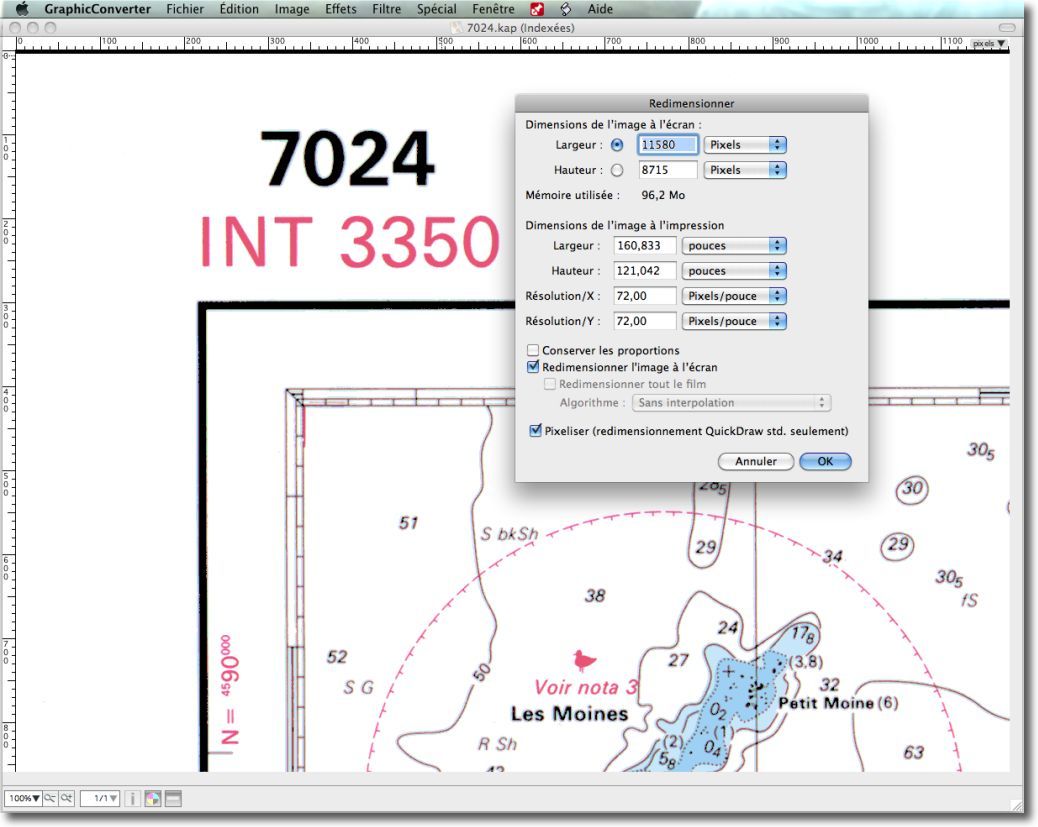Screen dimensions: 1038x827
Task: Click the vertical ruler on the left
Action: point(8,411)
